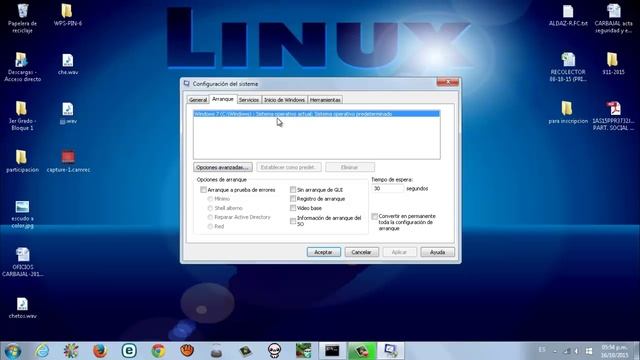Click the Eliminar button
Screen dimensions: 640x360
(349, 167)
